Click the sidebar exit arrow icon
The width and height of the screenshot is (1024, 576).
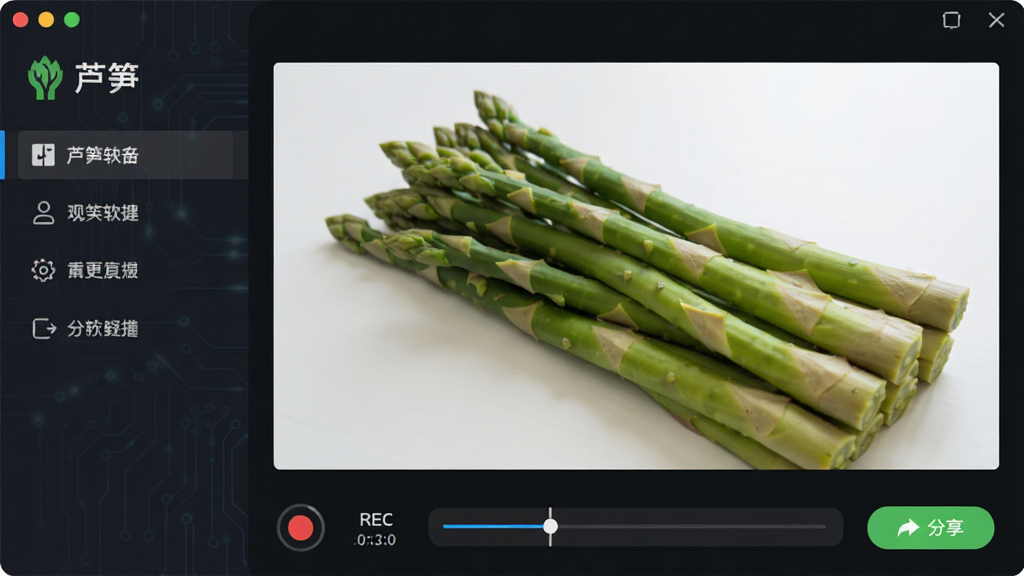point(44,328)
